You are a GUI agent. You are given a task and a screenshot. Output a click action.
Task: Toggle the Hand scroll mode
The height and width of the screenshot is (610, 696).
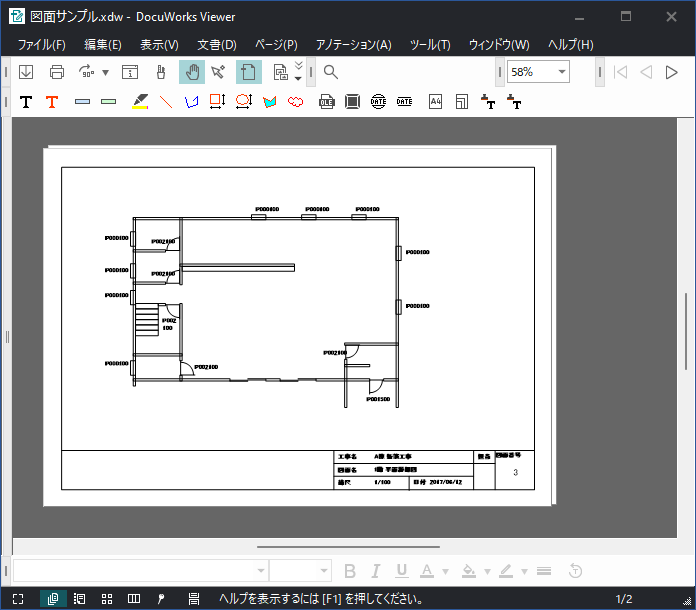(x=192, y=72)
